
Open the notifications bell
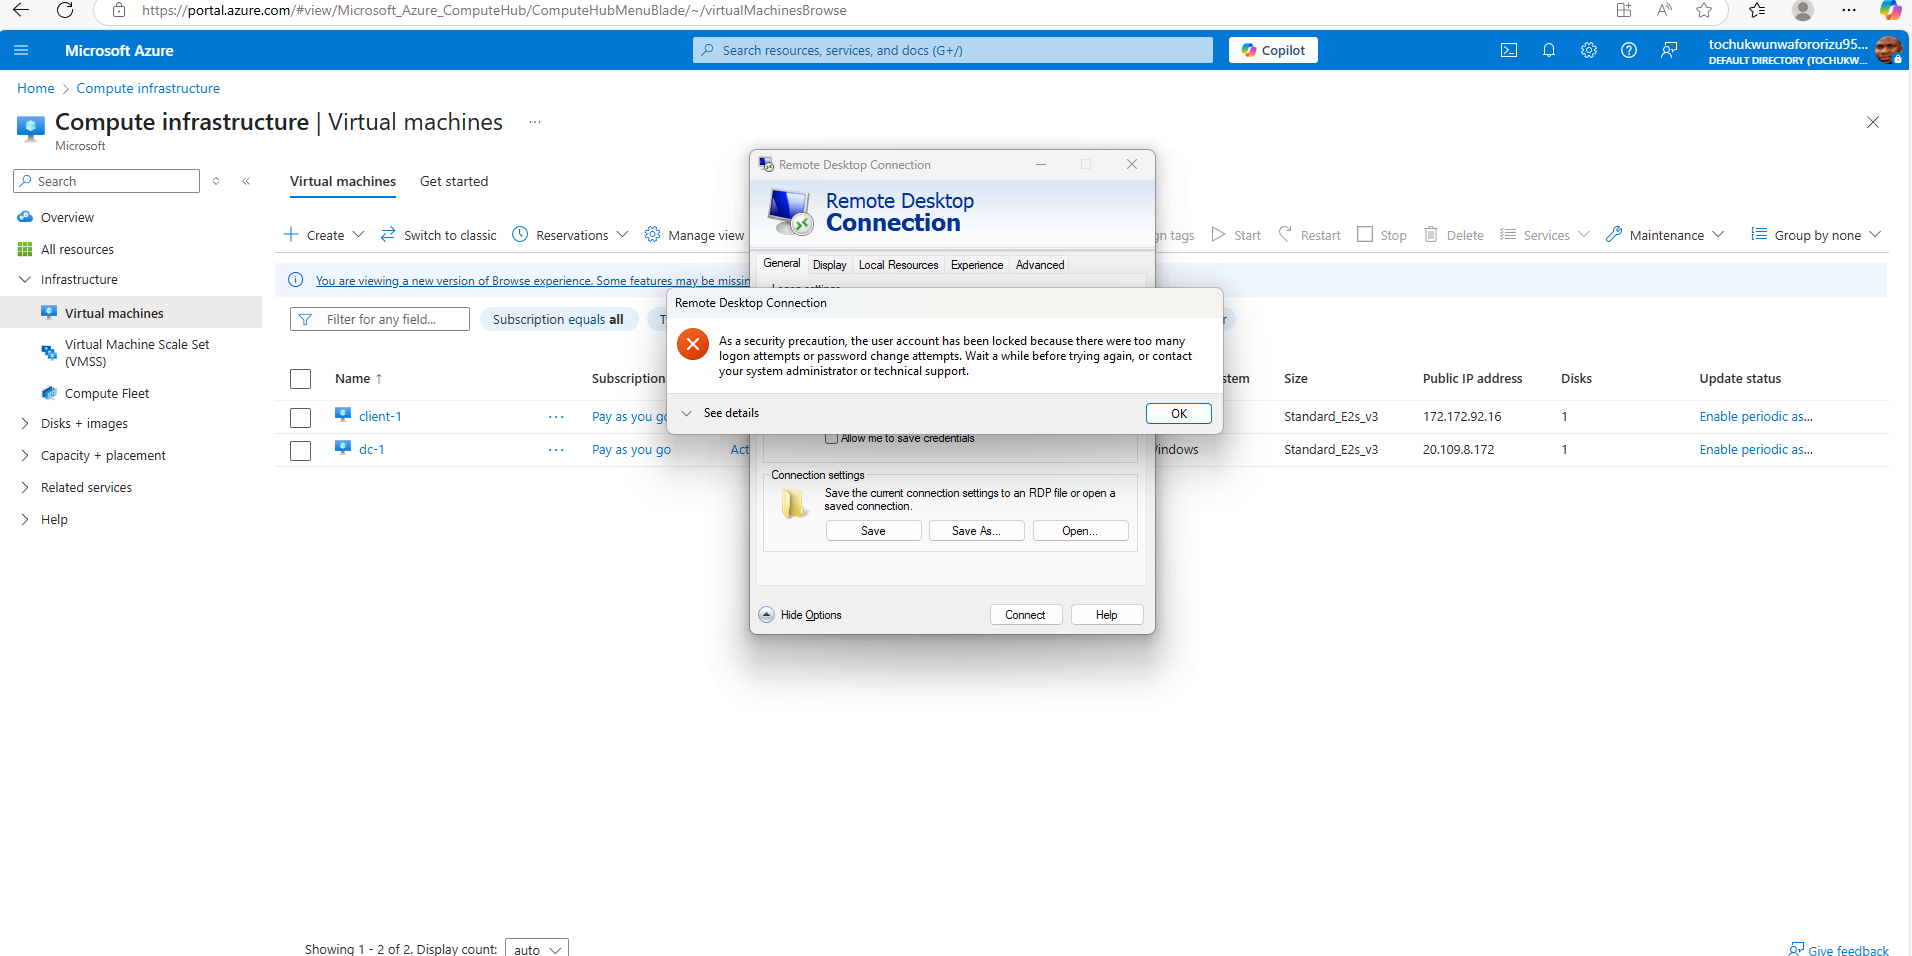[x=1549, y=50]
